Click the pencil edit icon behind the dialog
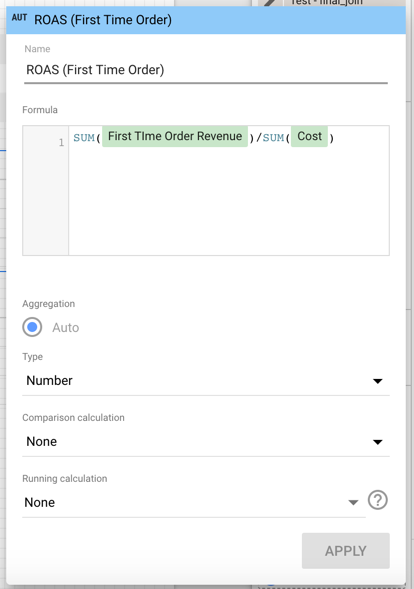Viewport: 414px width, 589px height. pos(271,3)
